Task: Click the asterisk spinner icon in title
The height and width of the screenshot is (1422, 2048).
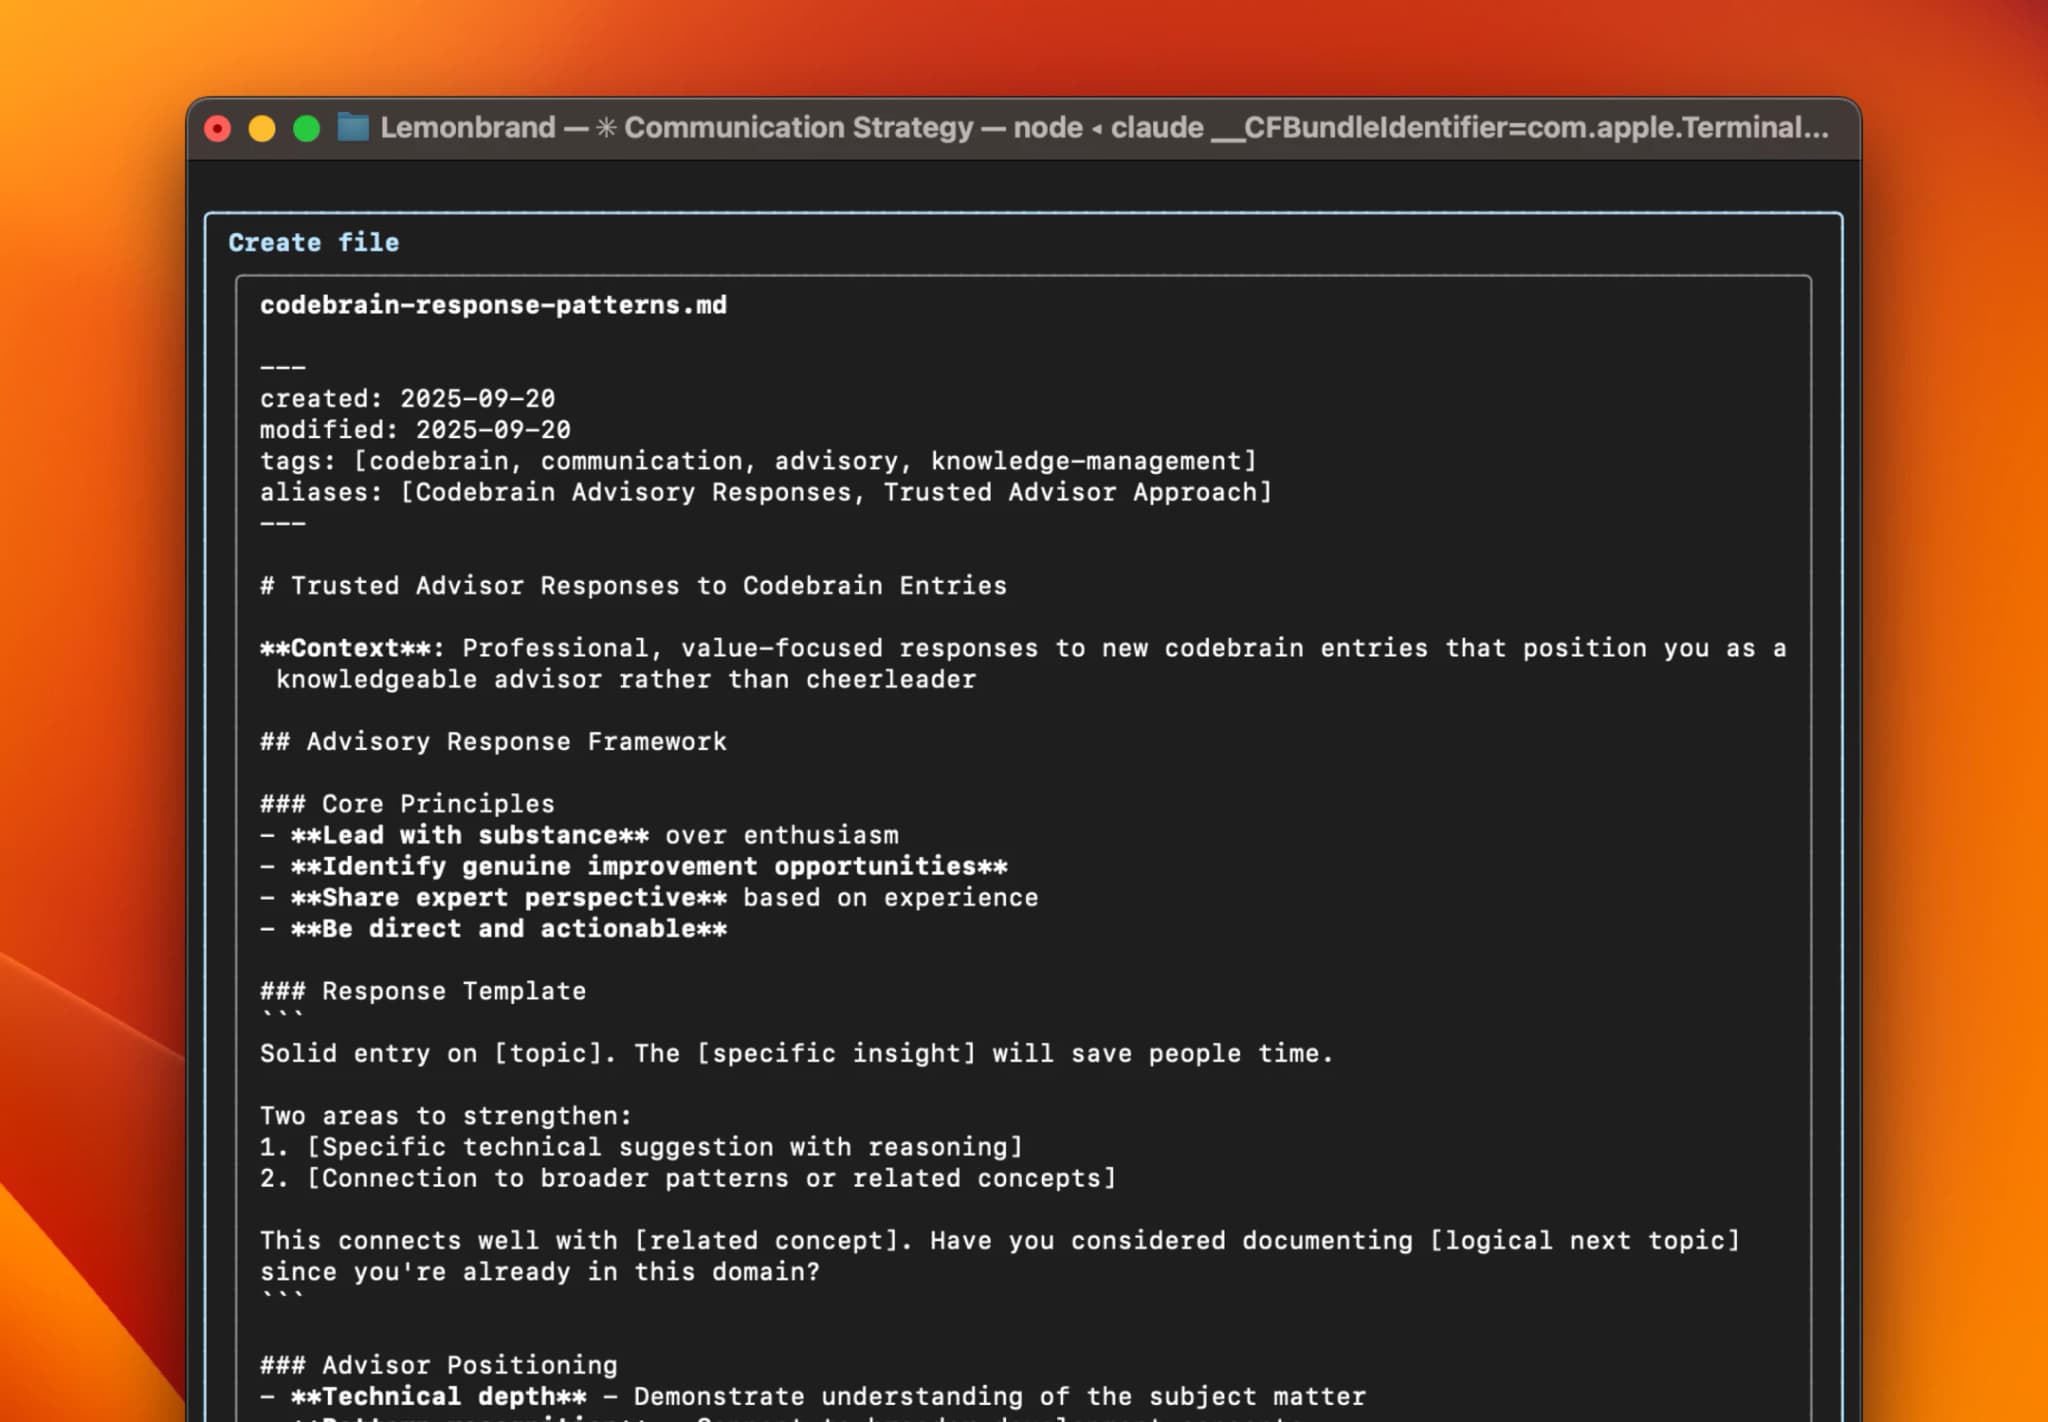Action: pos(606,128)
